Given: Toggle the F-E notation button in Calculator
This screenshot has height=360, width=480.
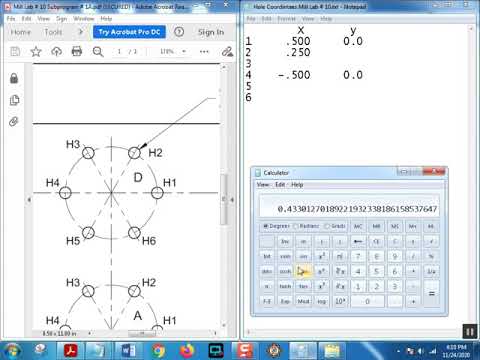Looking at the screenshot, I should [x=267, y=301].
